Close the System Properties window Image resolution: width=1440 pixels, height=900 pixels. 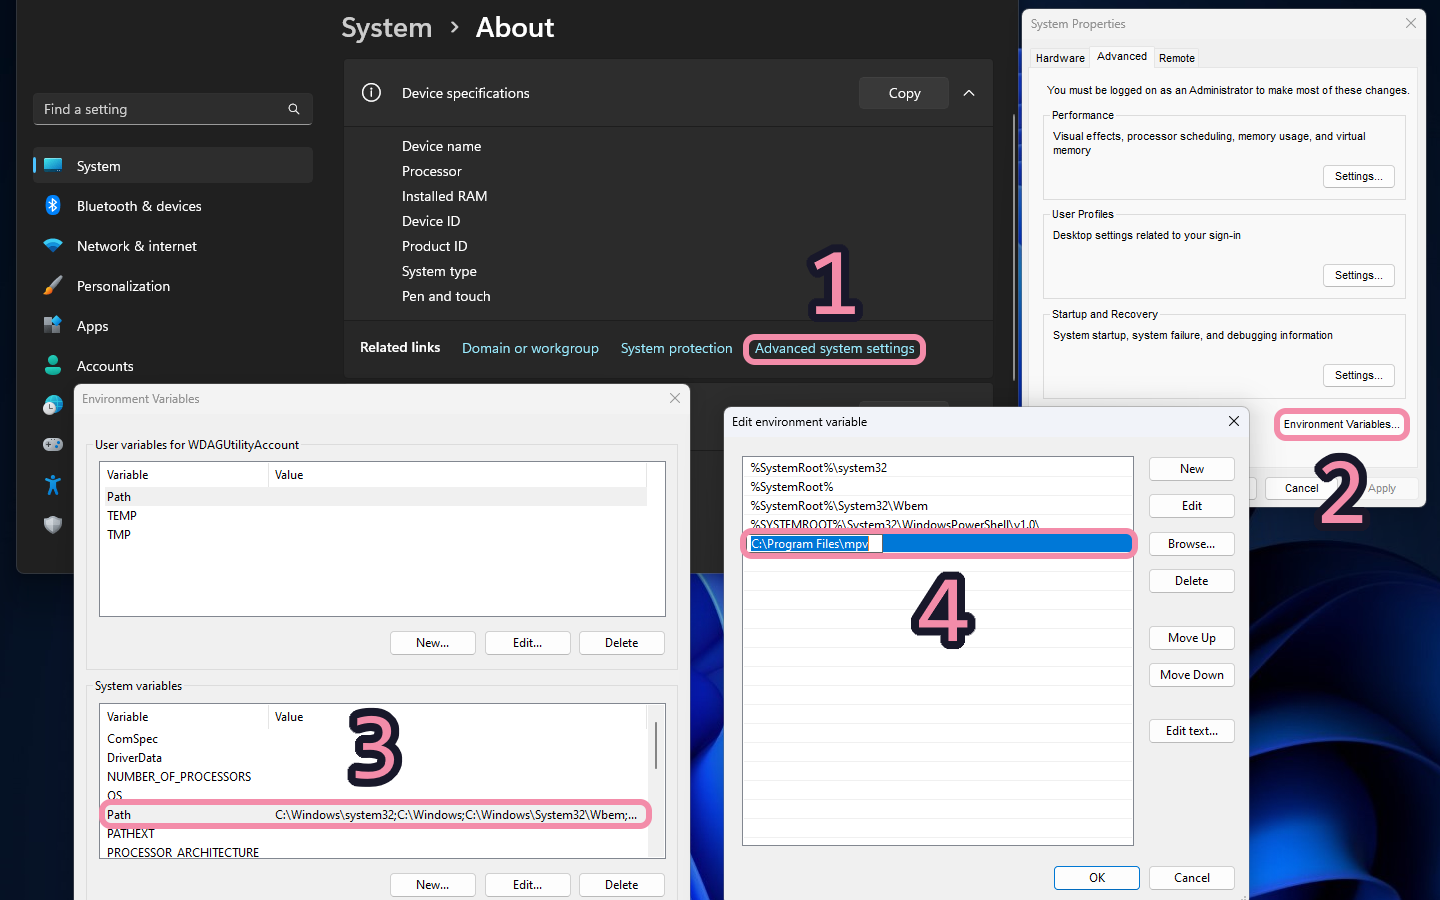tap(1411, 23)
